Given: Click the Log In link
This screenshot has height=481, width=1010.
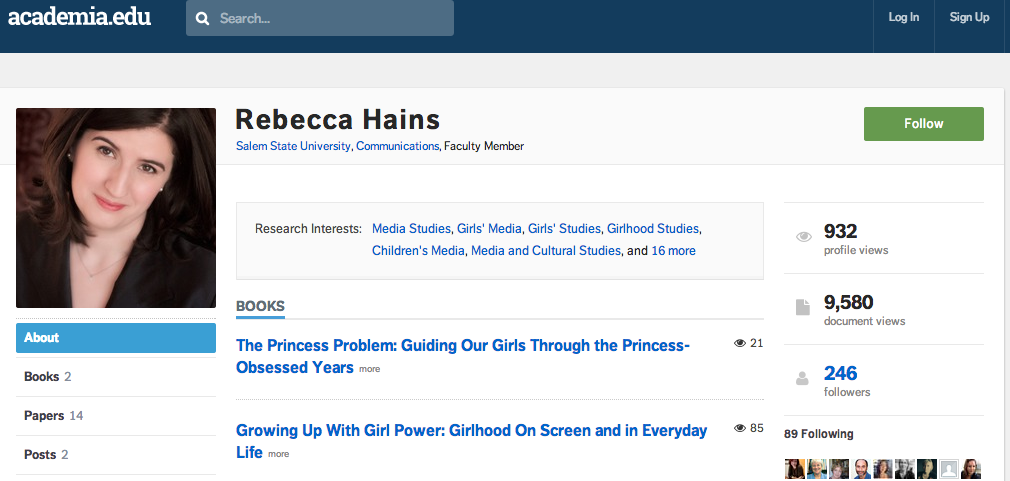Looking at the screenshot, I should (x=903, y=17).
